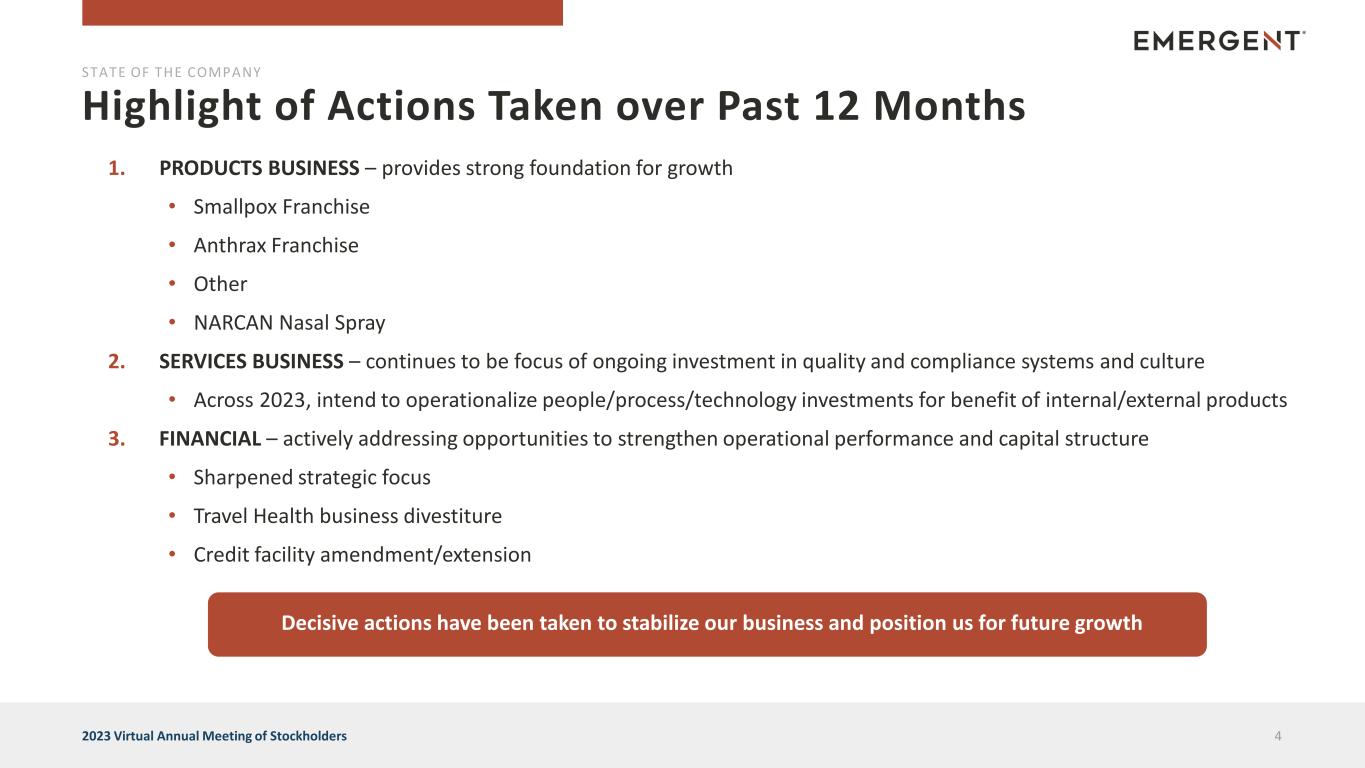Select Credit facility amendment/extension bullet

click(x=362, y=554)
